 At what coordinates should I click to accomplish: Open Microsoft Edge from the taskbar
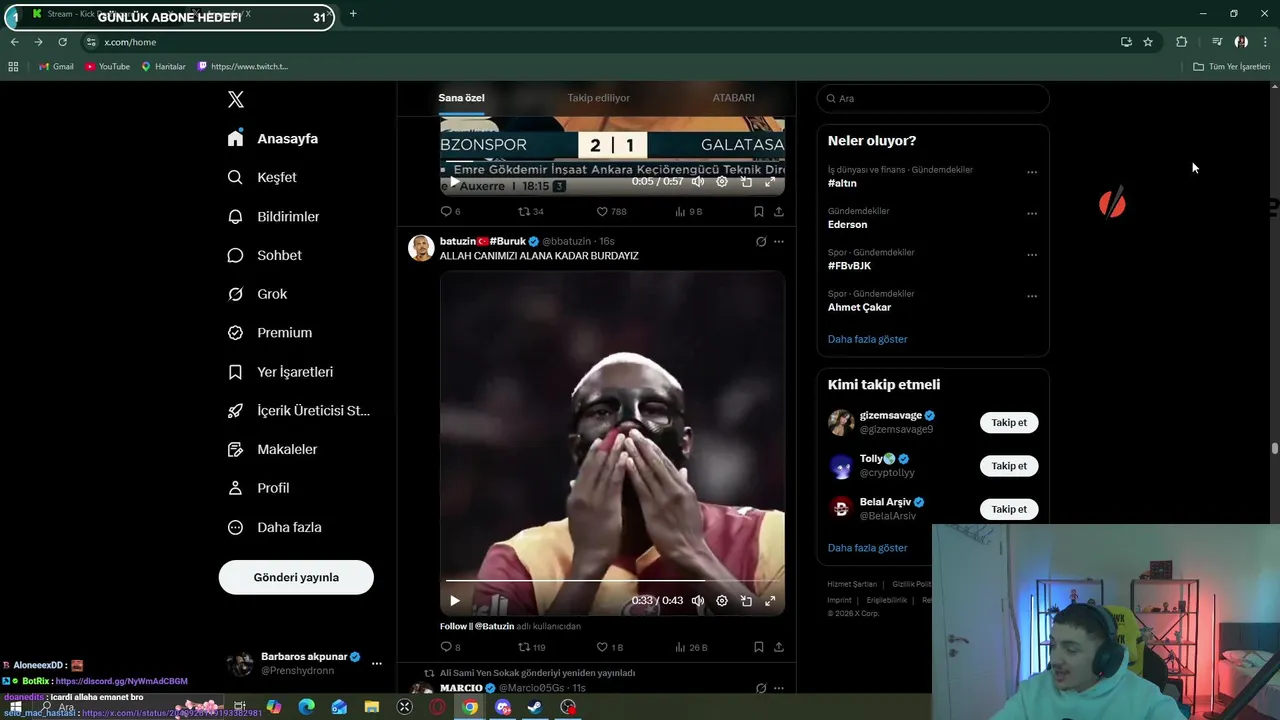(306, 707)
